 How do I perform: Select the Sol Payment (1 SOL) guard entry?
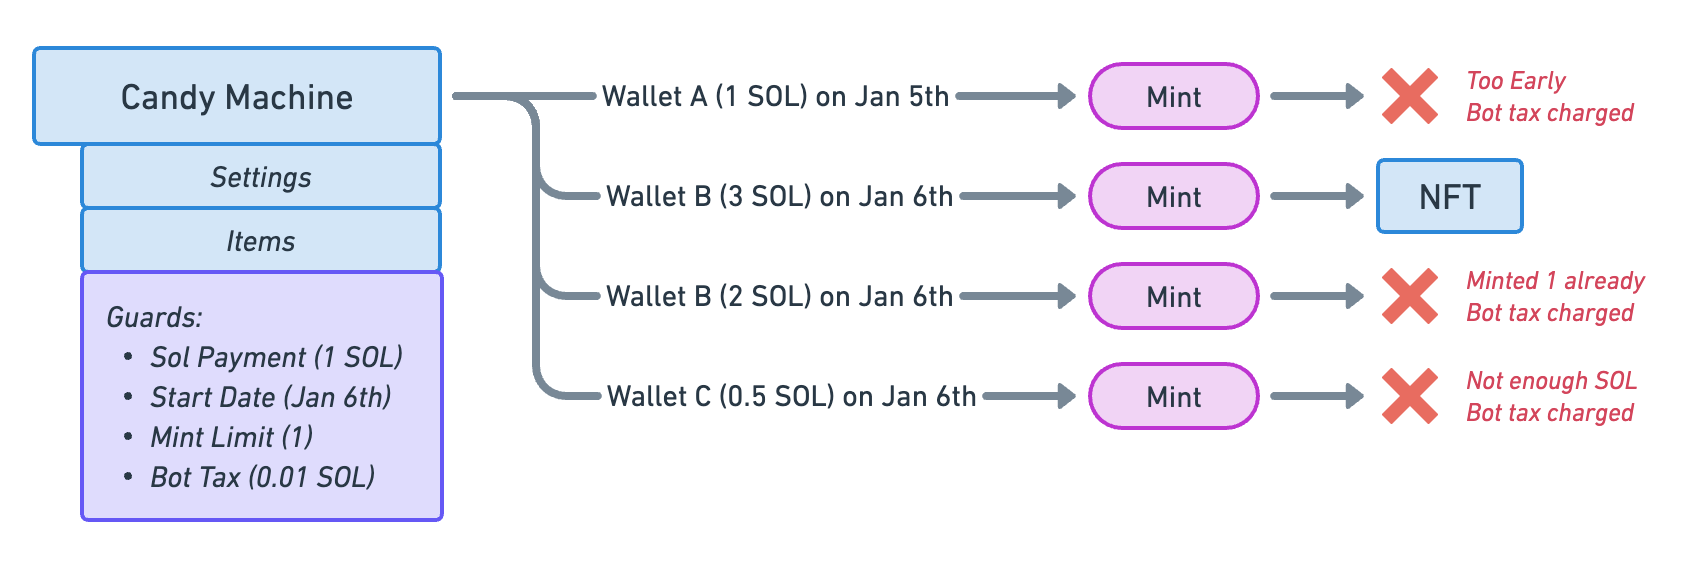(x=276, y=357)
